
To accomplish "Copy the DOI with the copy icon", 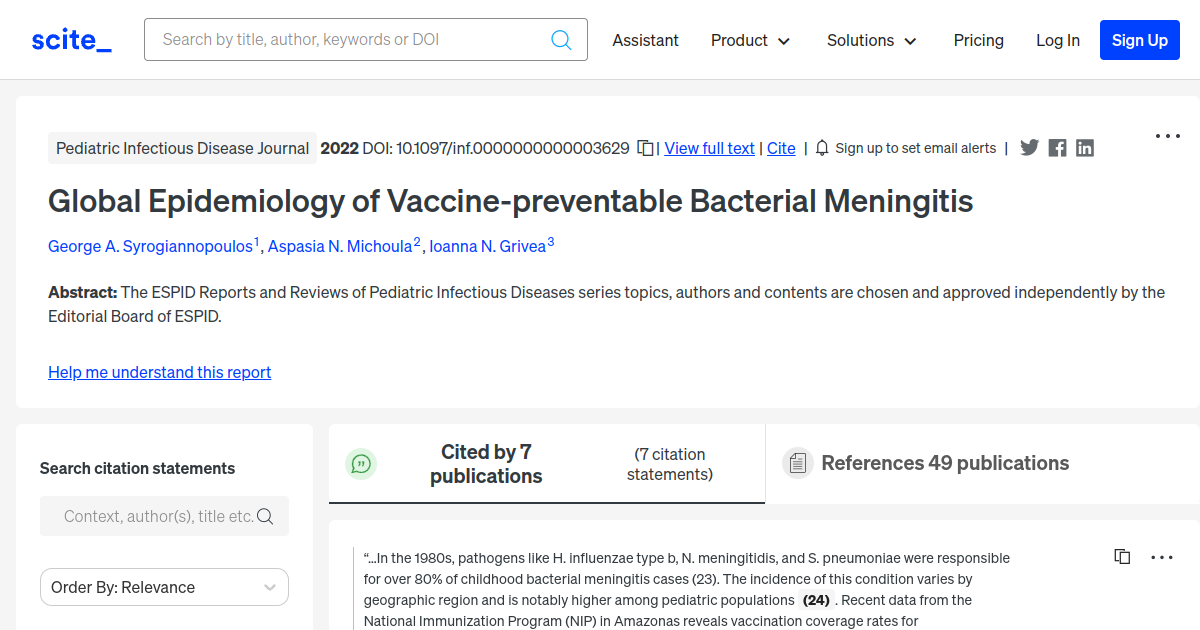I will (646, 148).
